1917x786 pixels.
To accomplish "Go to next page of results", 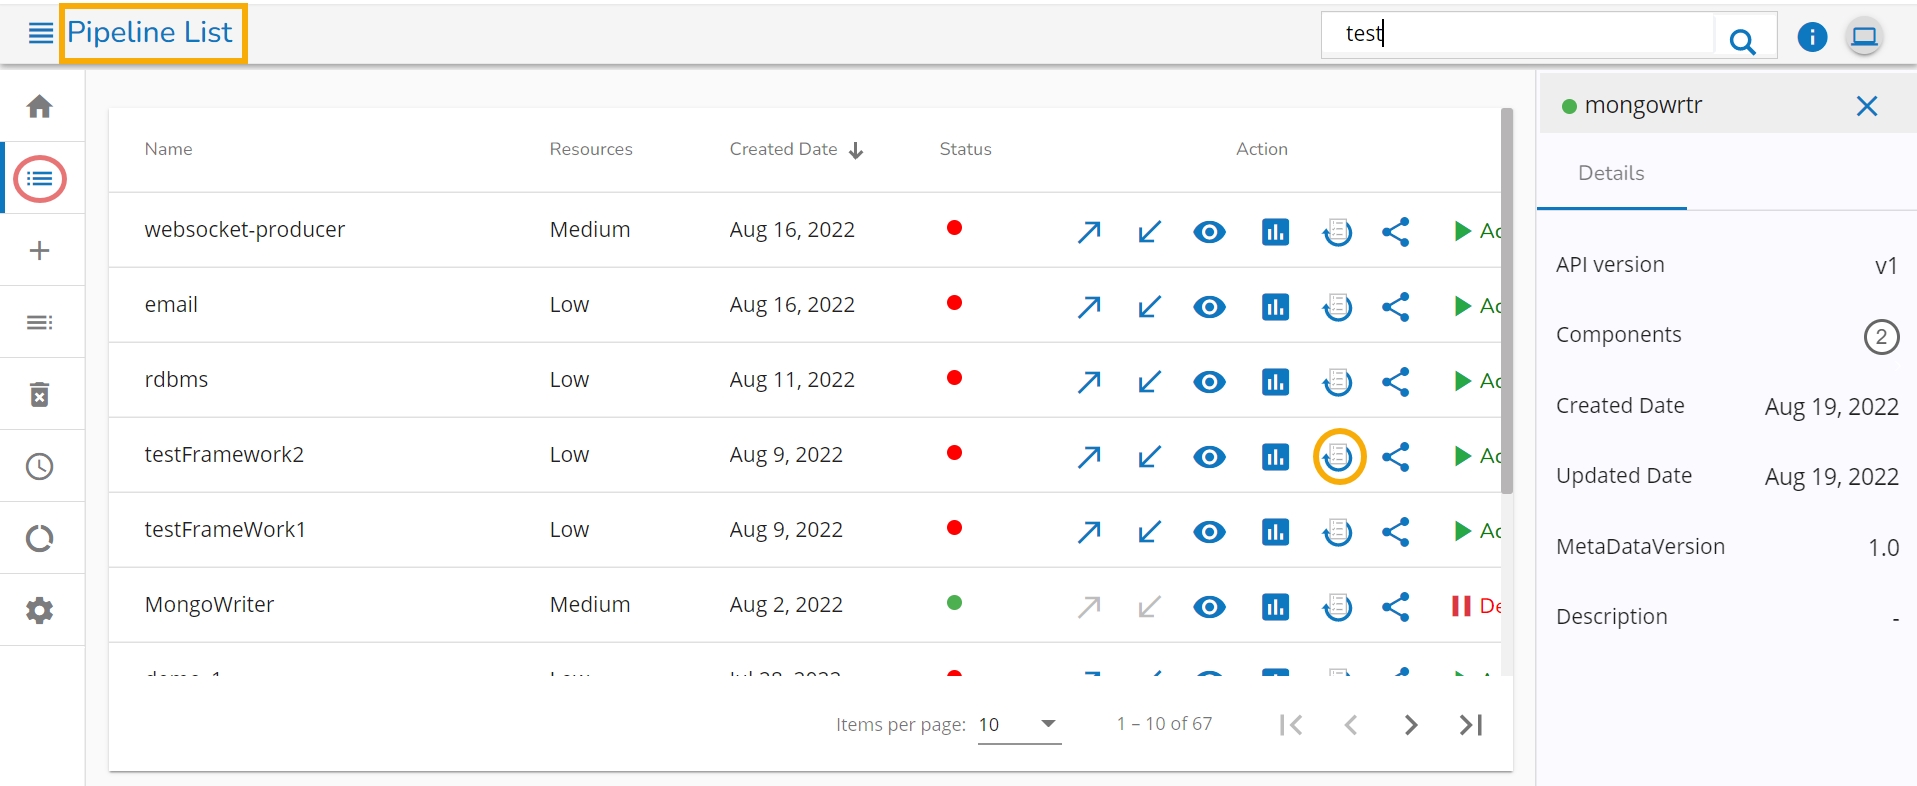I will click(x=1410, y=725).
